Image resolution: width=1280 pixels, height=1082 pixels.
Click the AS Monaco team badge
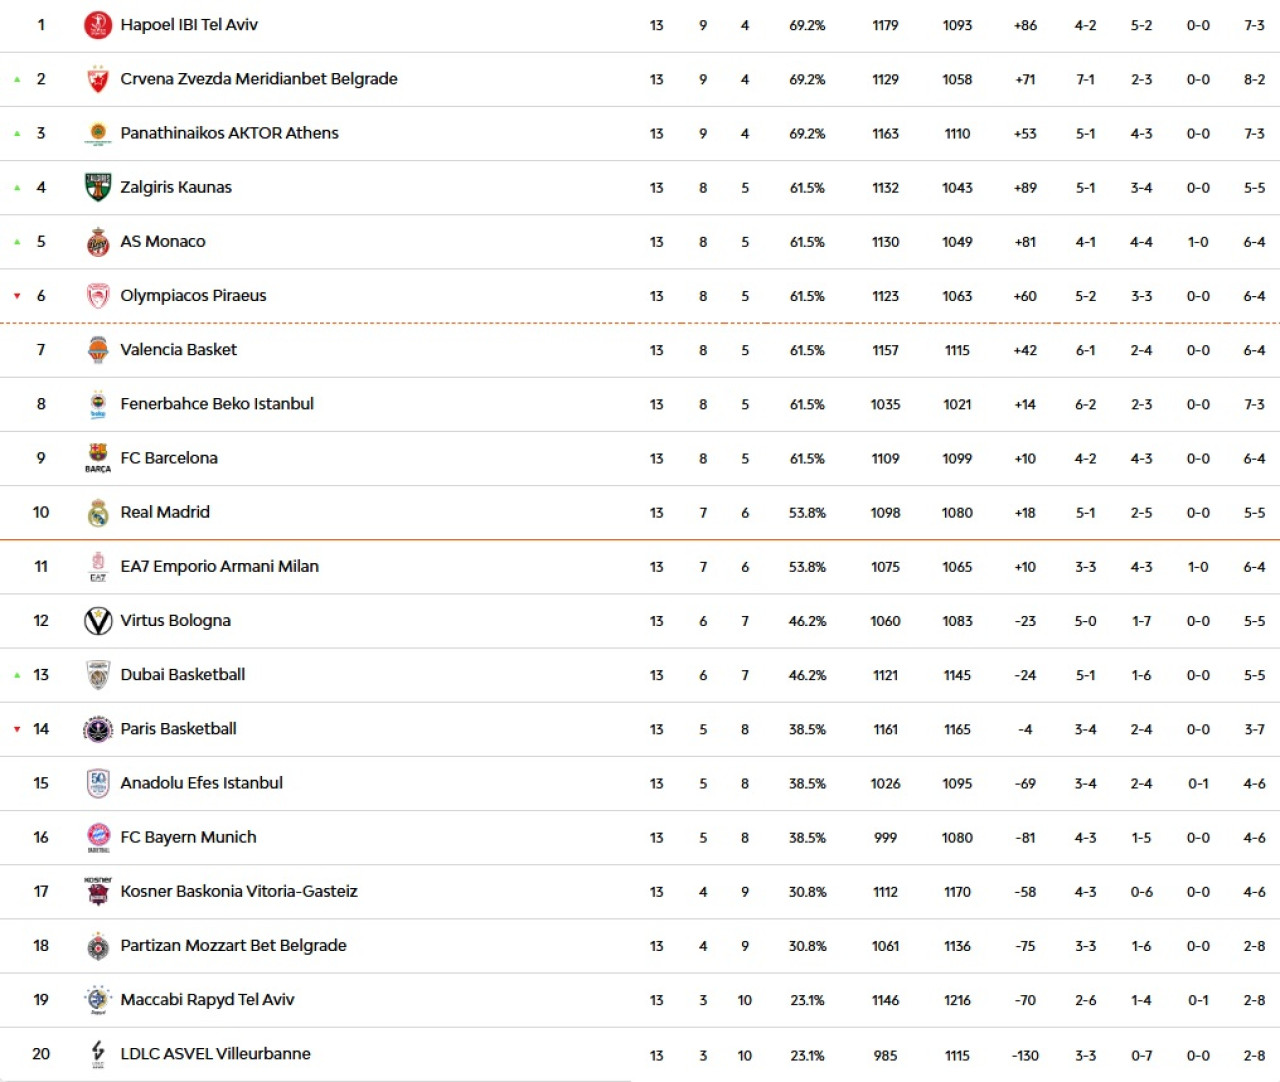(98, 242)
